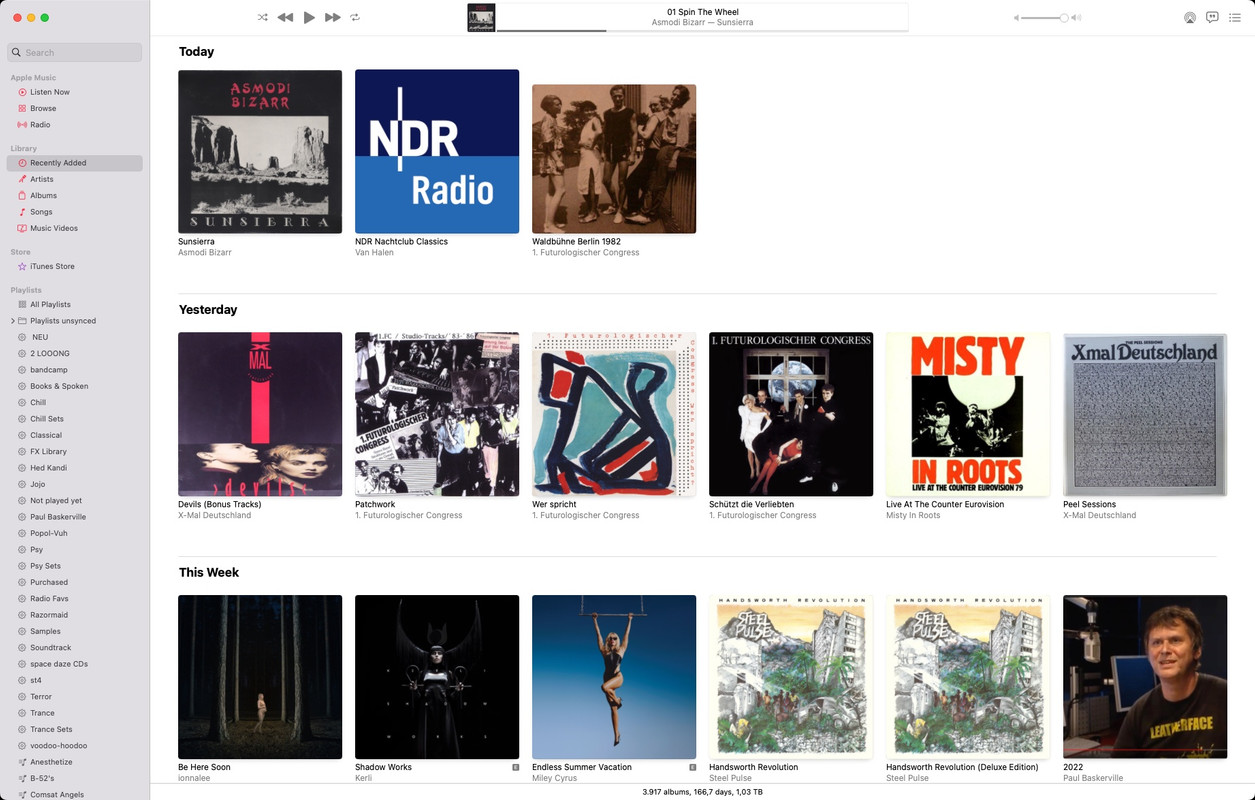Click Handsworth Revolution (Deluxe Edition) title

(x=962, y=767)
